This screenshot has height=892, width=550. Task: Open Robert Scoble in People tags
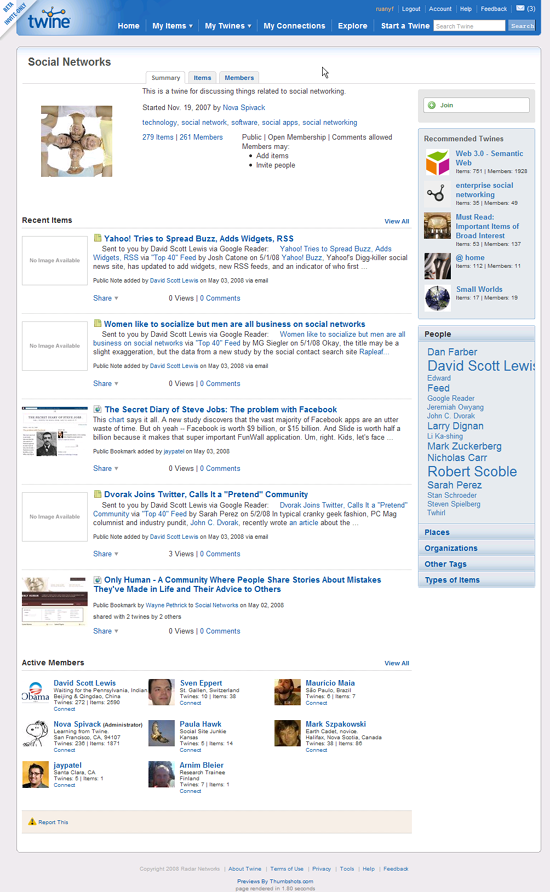point(472,472)
